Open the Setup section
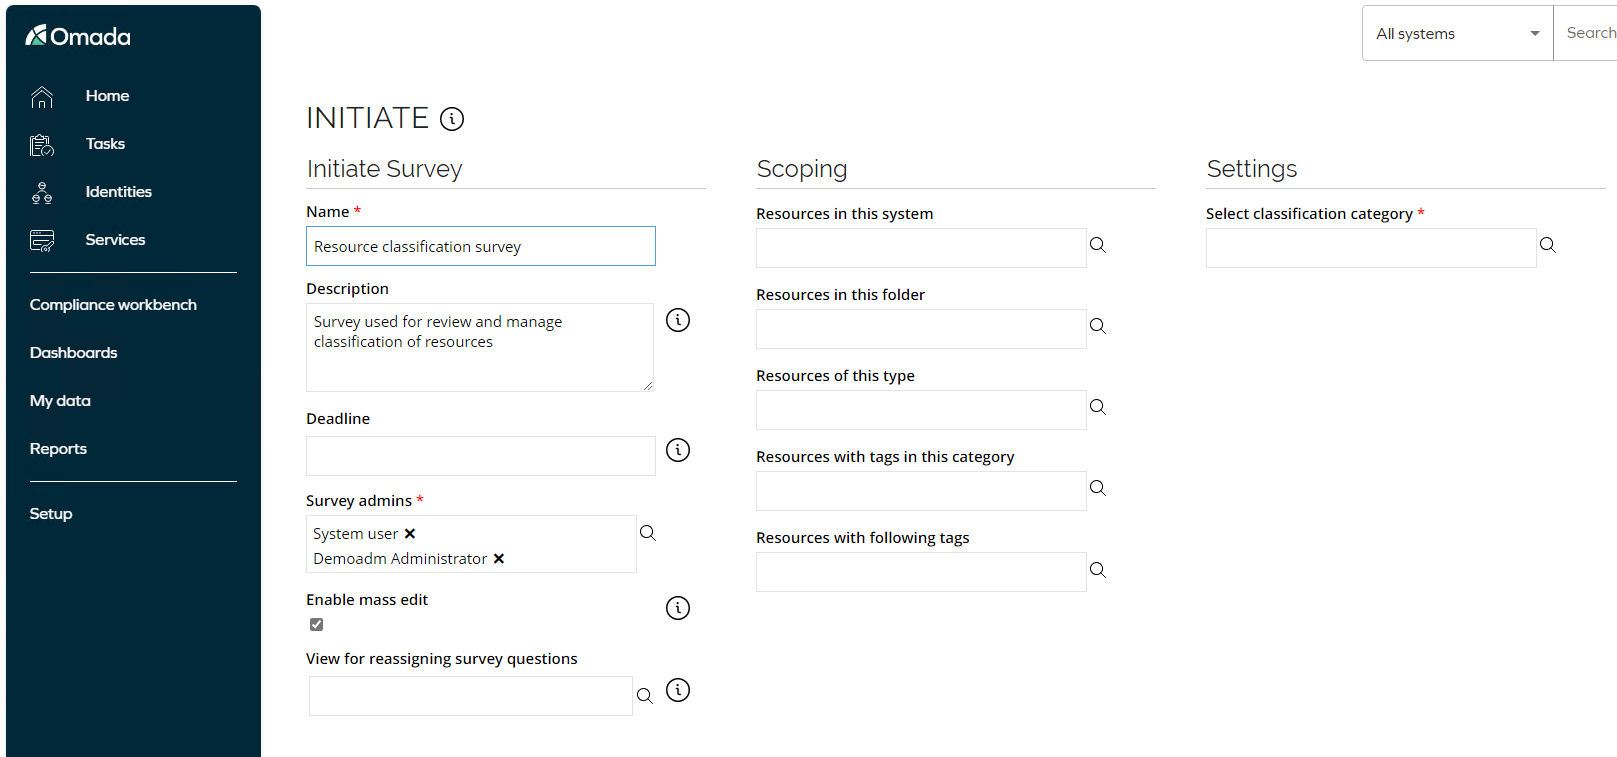Screen dimensions: 1617x757 (51, 514)
